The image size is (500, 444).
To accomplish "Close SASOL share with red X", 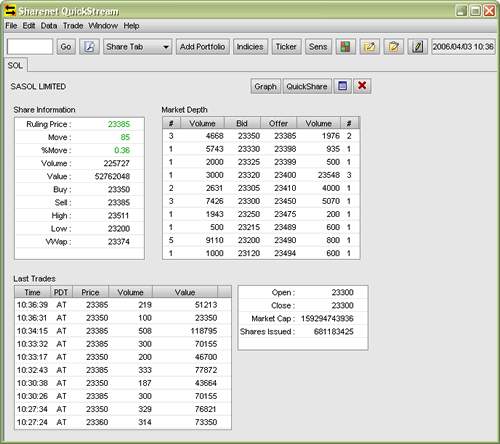I will [x=362, y=86].
